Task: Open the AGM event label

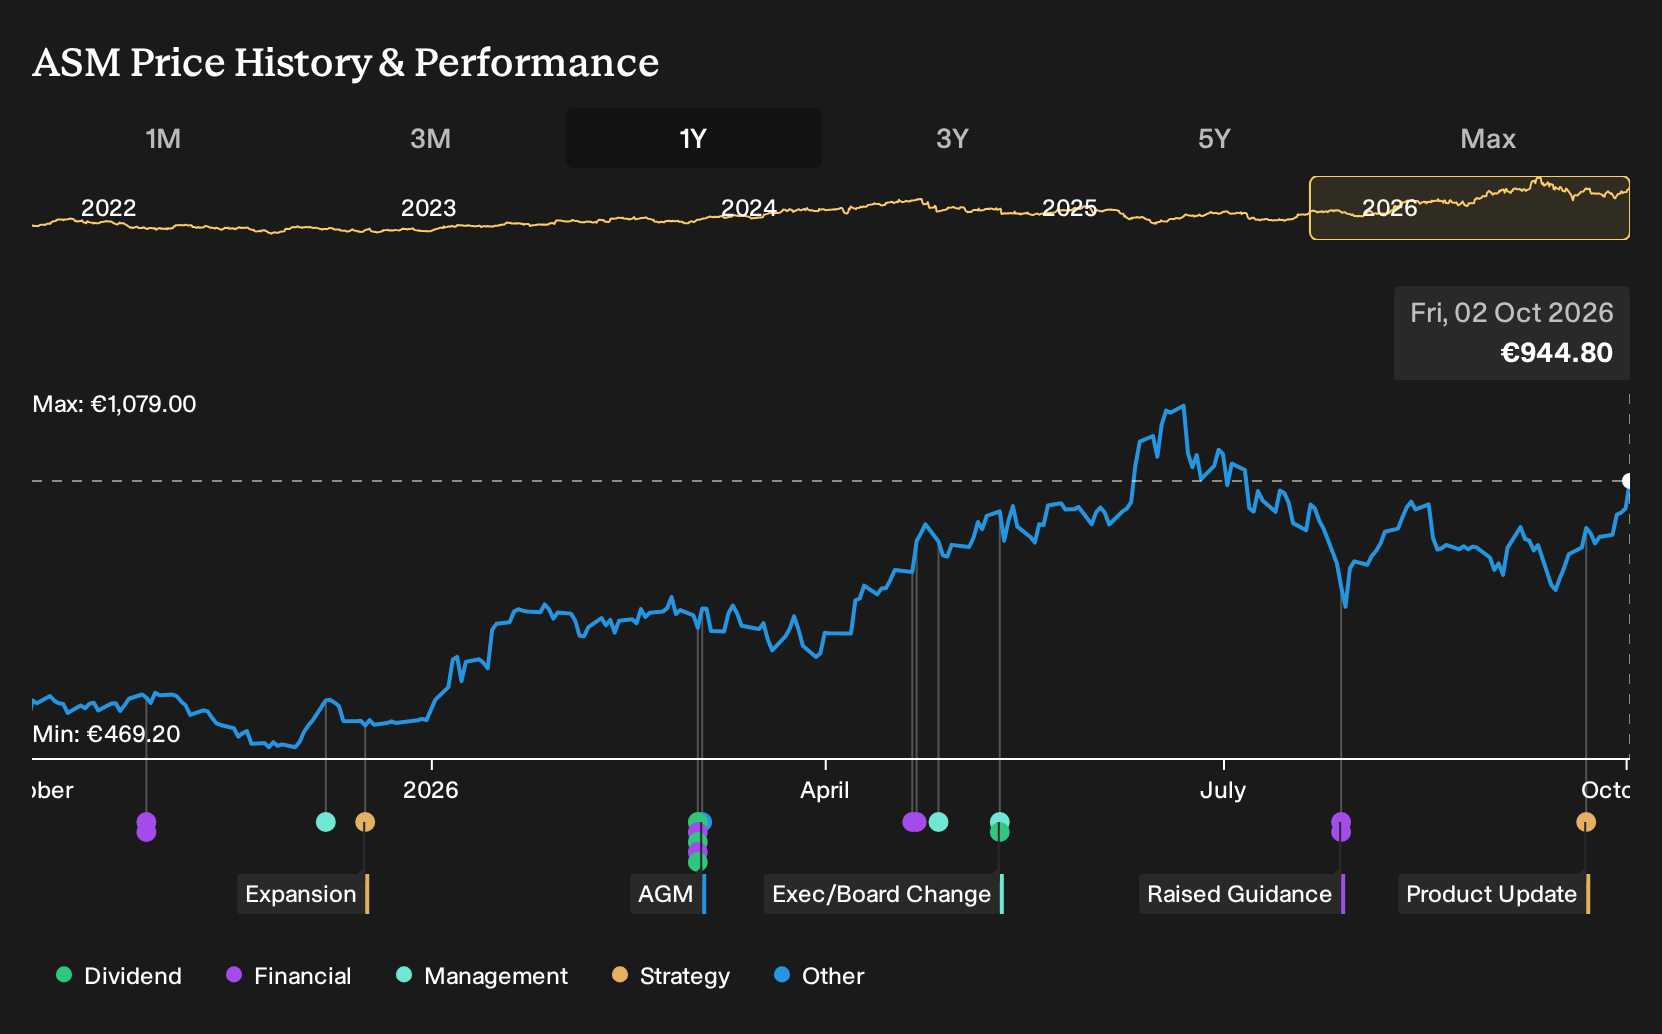Action: (668, 894)
